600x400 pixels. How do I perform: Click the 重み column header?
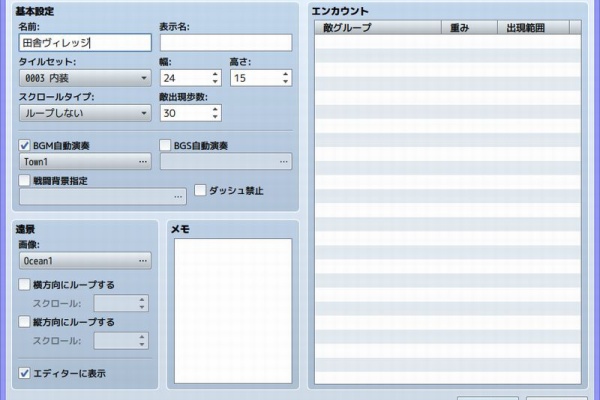470,28
